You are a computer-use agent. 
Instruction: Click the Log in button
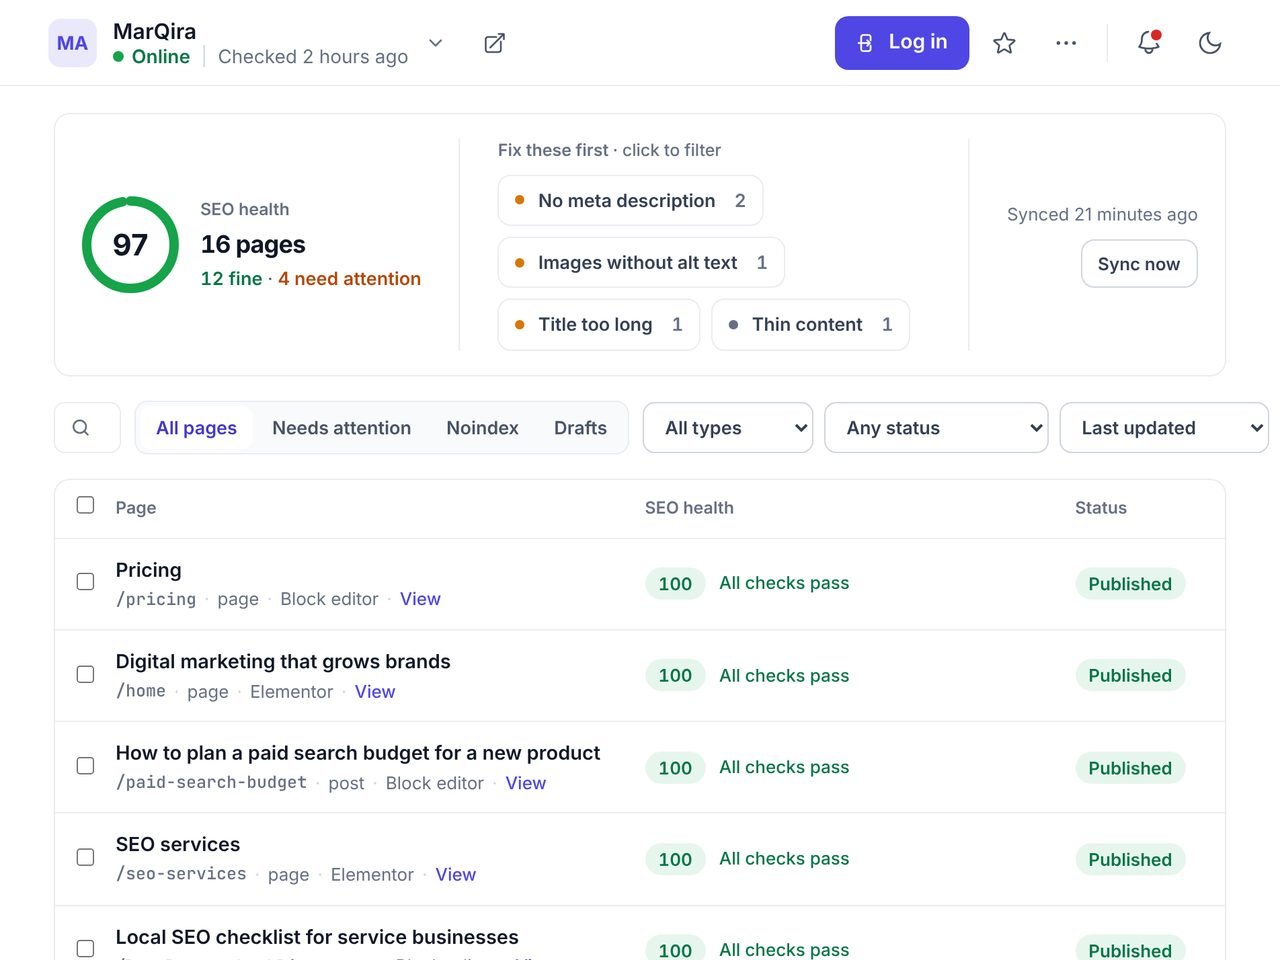[902, 43]
